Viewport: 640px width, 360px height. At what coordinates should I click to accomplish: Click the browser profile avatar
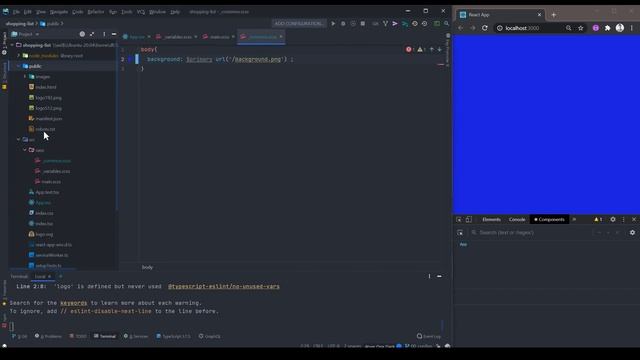tap(620, 28)
